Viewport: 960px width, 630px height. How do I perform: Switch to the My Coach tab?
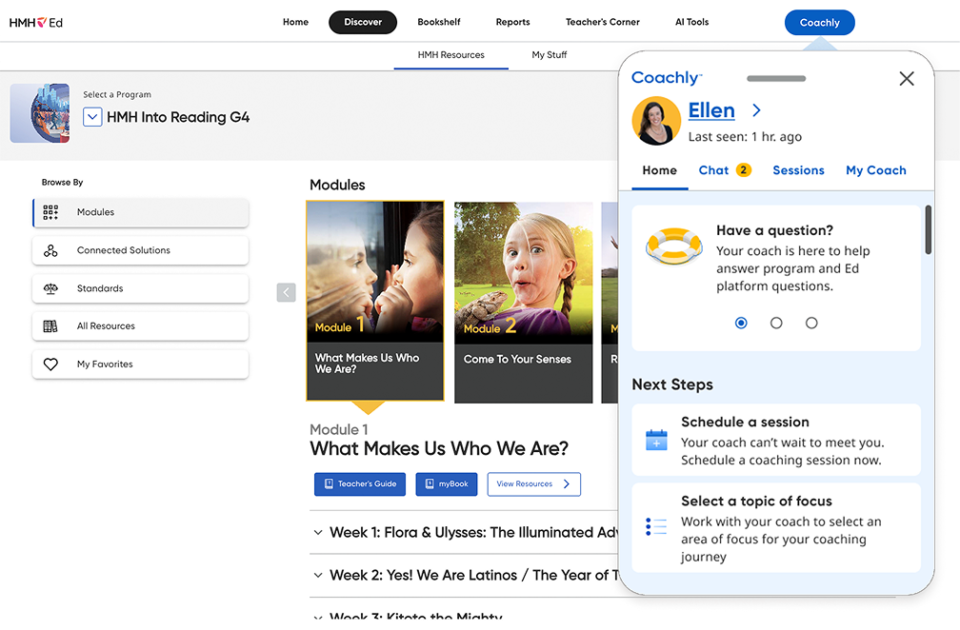click(876, 171)
